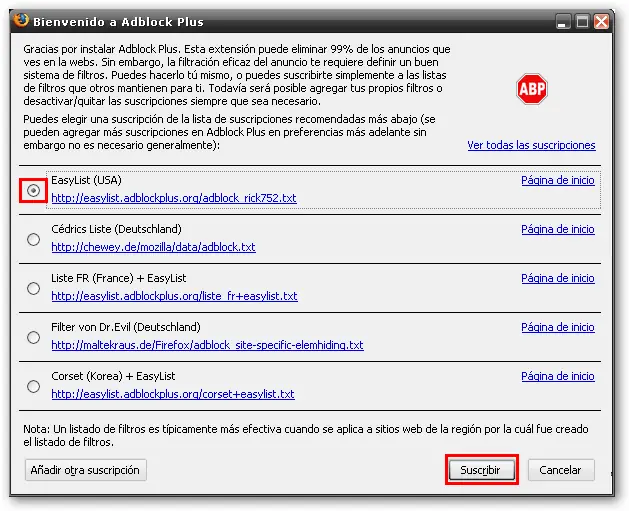Click the EasyList (USA) label text
629x511 pixels.
tap(86, 180)
